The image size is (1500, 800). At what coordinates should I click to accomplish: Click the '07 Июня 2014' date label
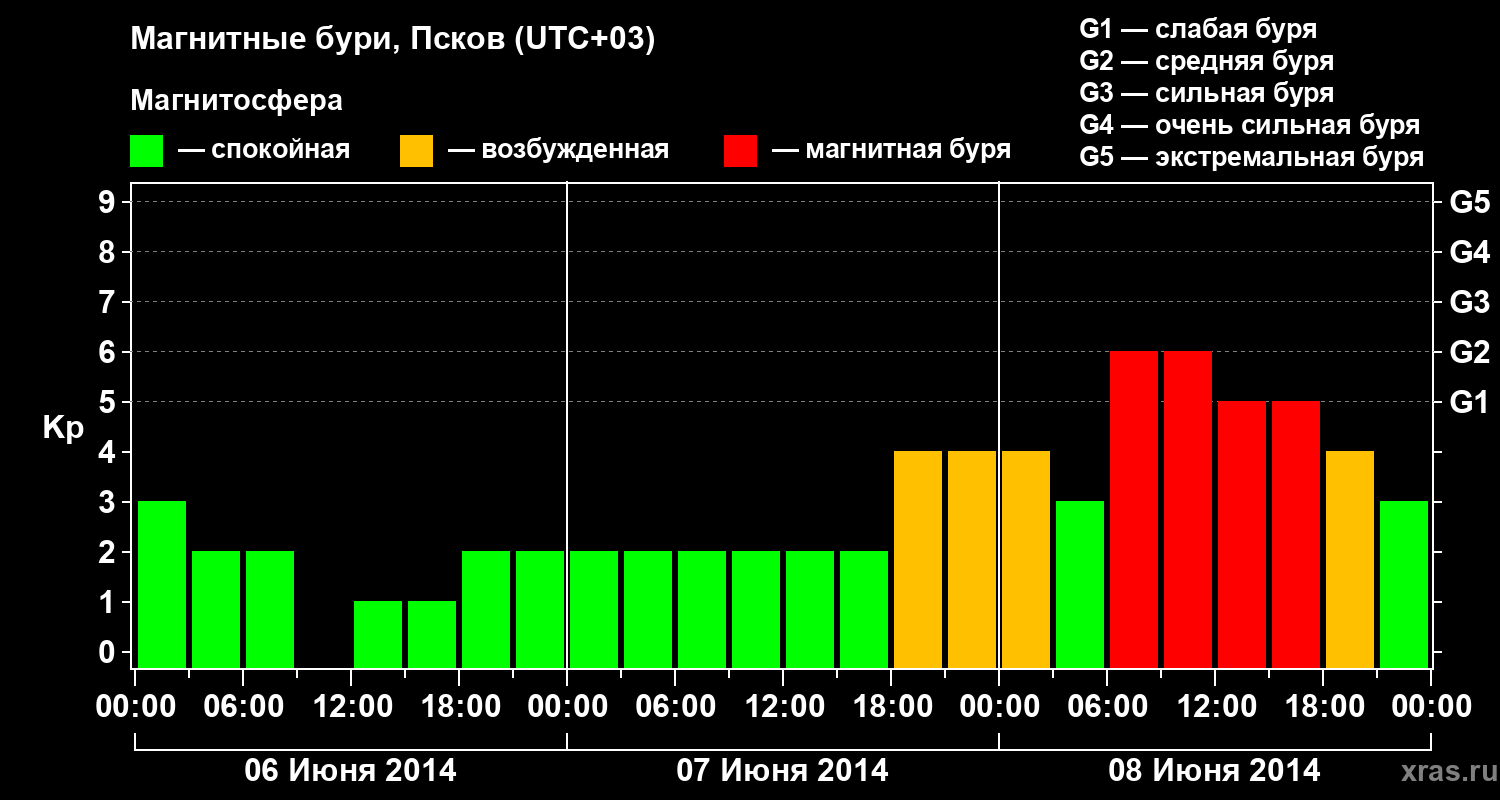(783, 770)
